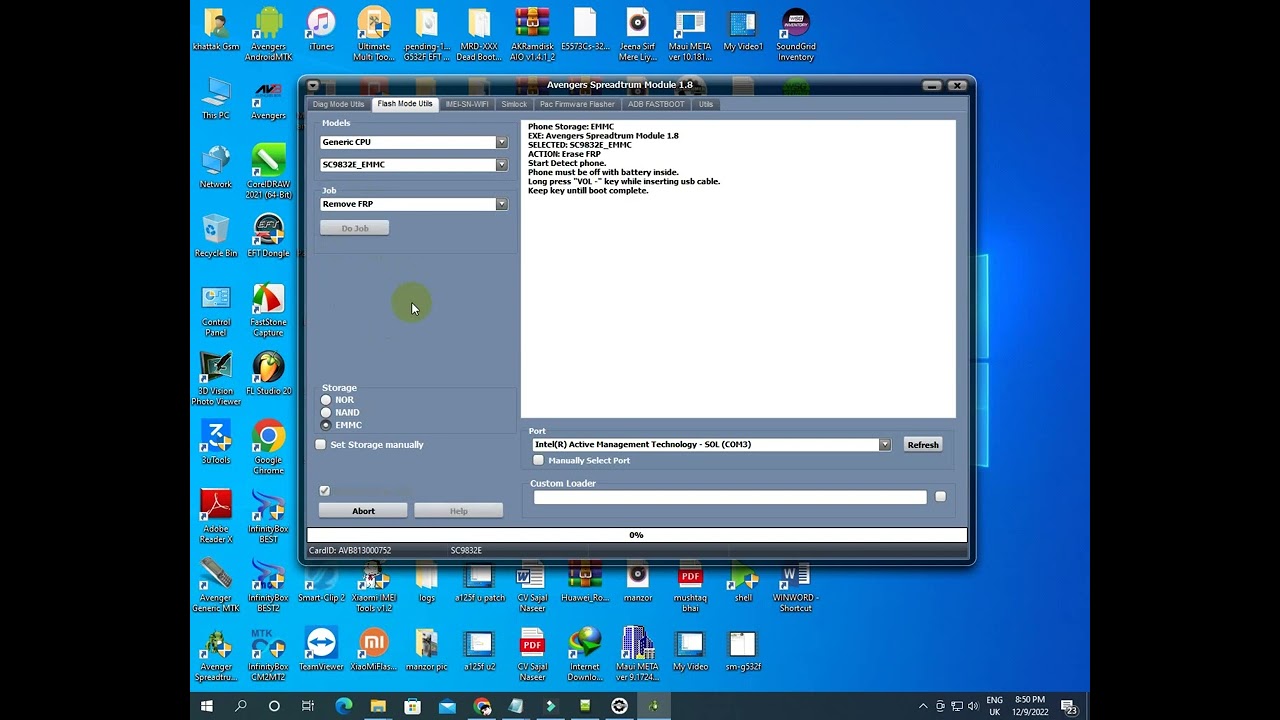Open Avengers AndroidMTK desktop shortcut
Screen dimensions: 1280x720
tap(268, 35)
